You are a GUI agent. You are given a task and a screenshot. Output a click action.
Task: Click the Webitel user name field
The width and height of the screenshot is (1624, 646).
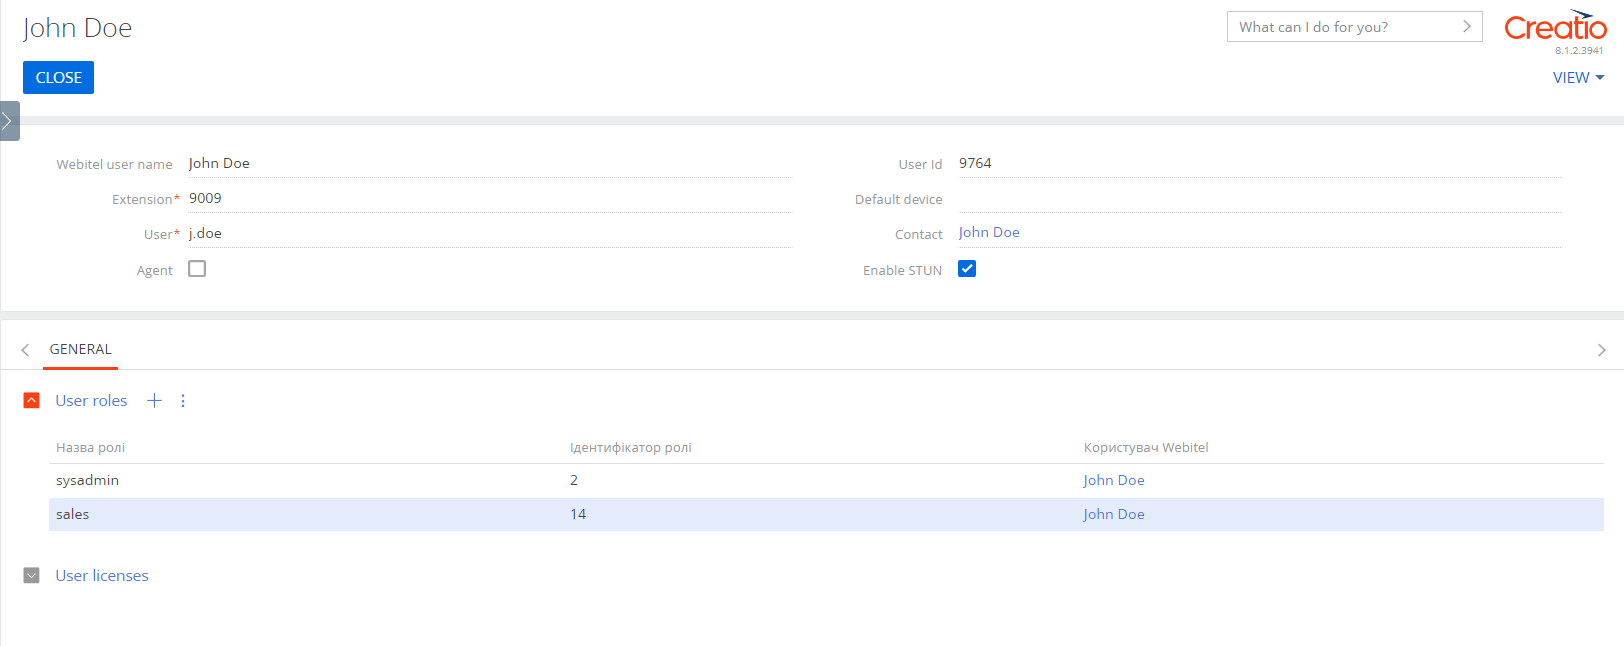[490, 164]
